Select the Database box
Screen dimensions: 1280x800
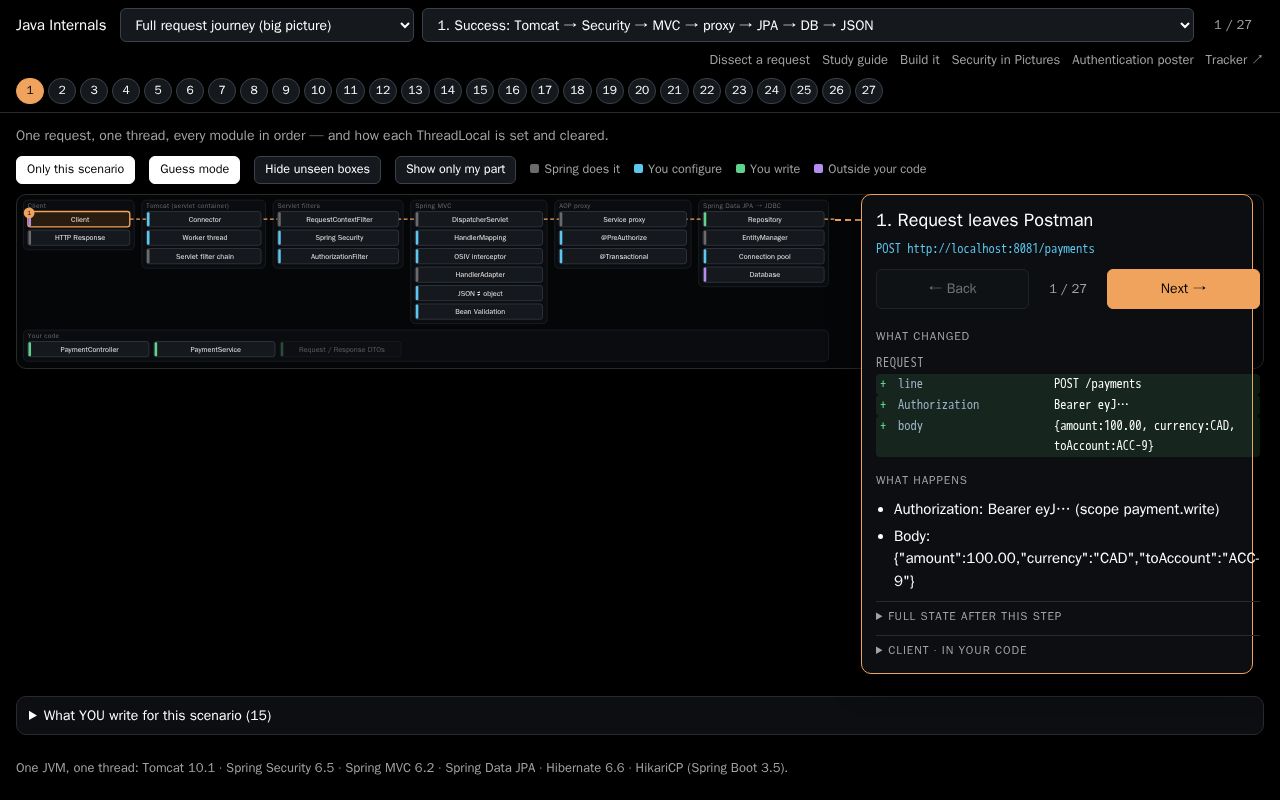click(x=764, y=274)
